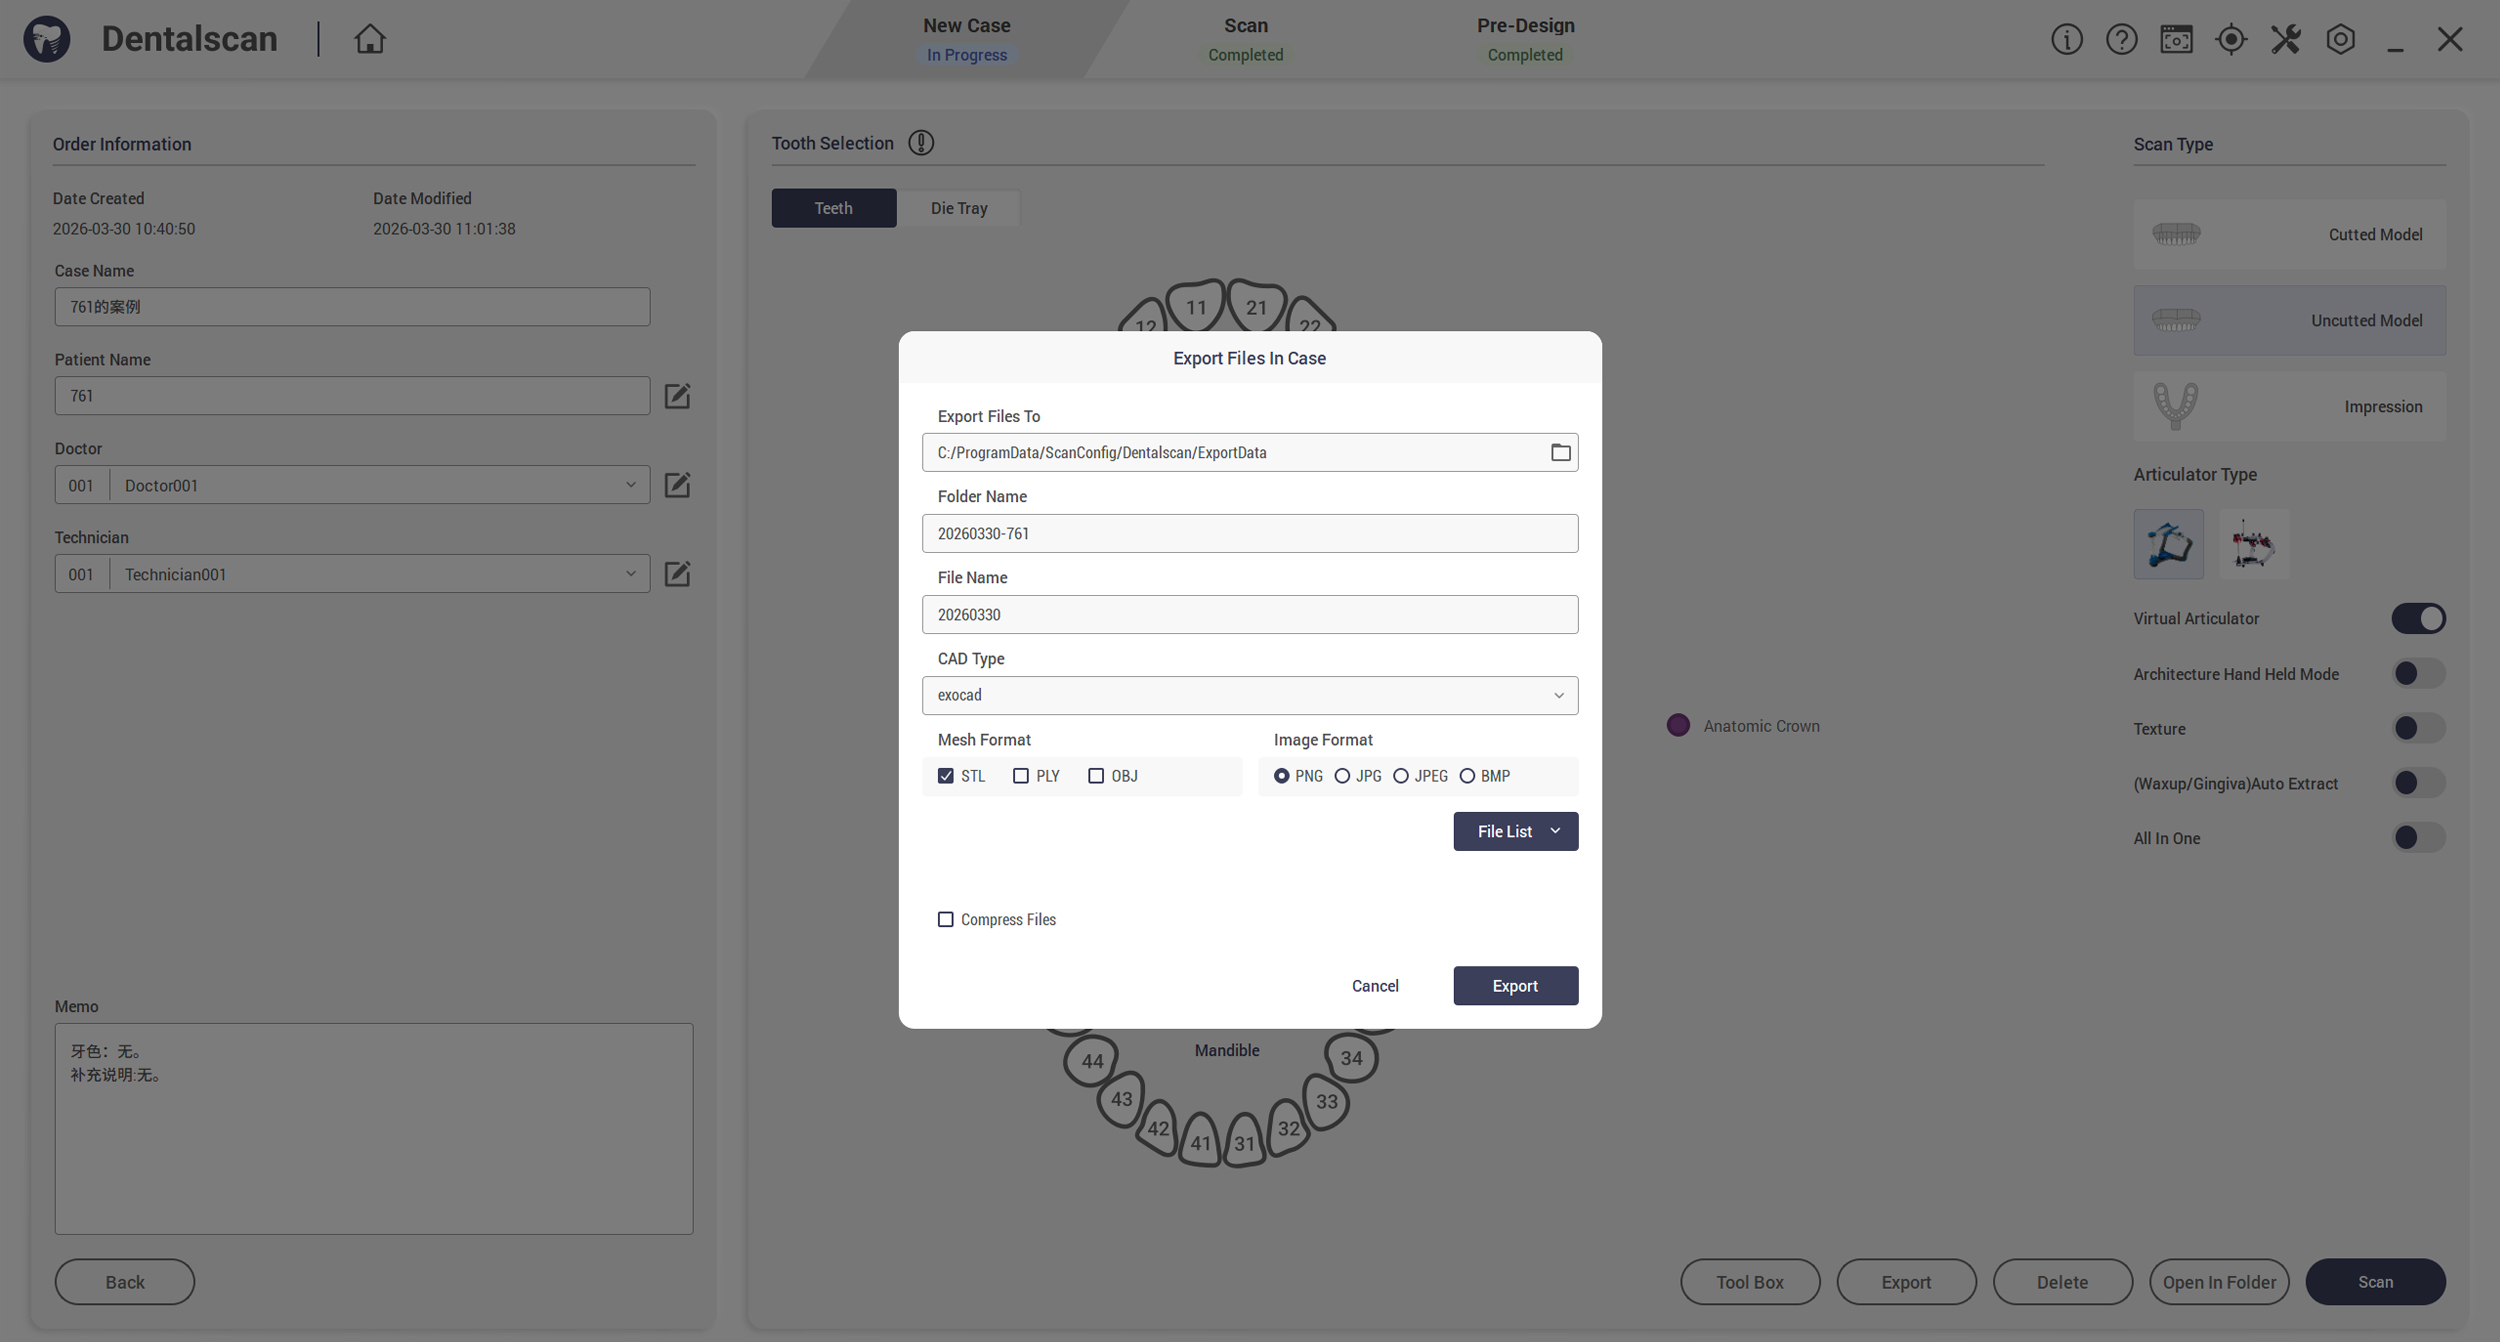The width and height of the screenshot is (2500, 1342).
Task: Cancel the Export Files dialog
Action: tap(1375, 986)
